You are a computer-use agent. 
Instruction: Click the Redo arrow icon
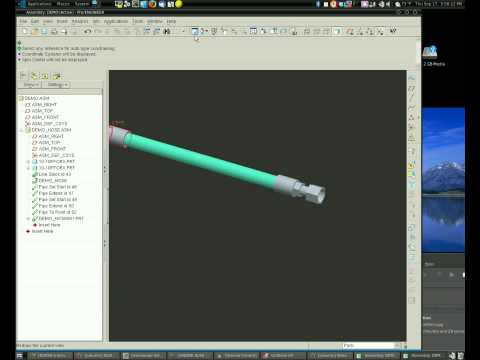pyautogui.click(x=98, y=31)
